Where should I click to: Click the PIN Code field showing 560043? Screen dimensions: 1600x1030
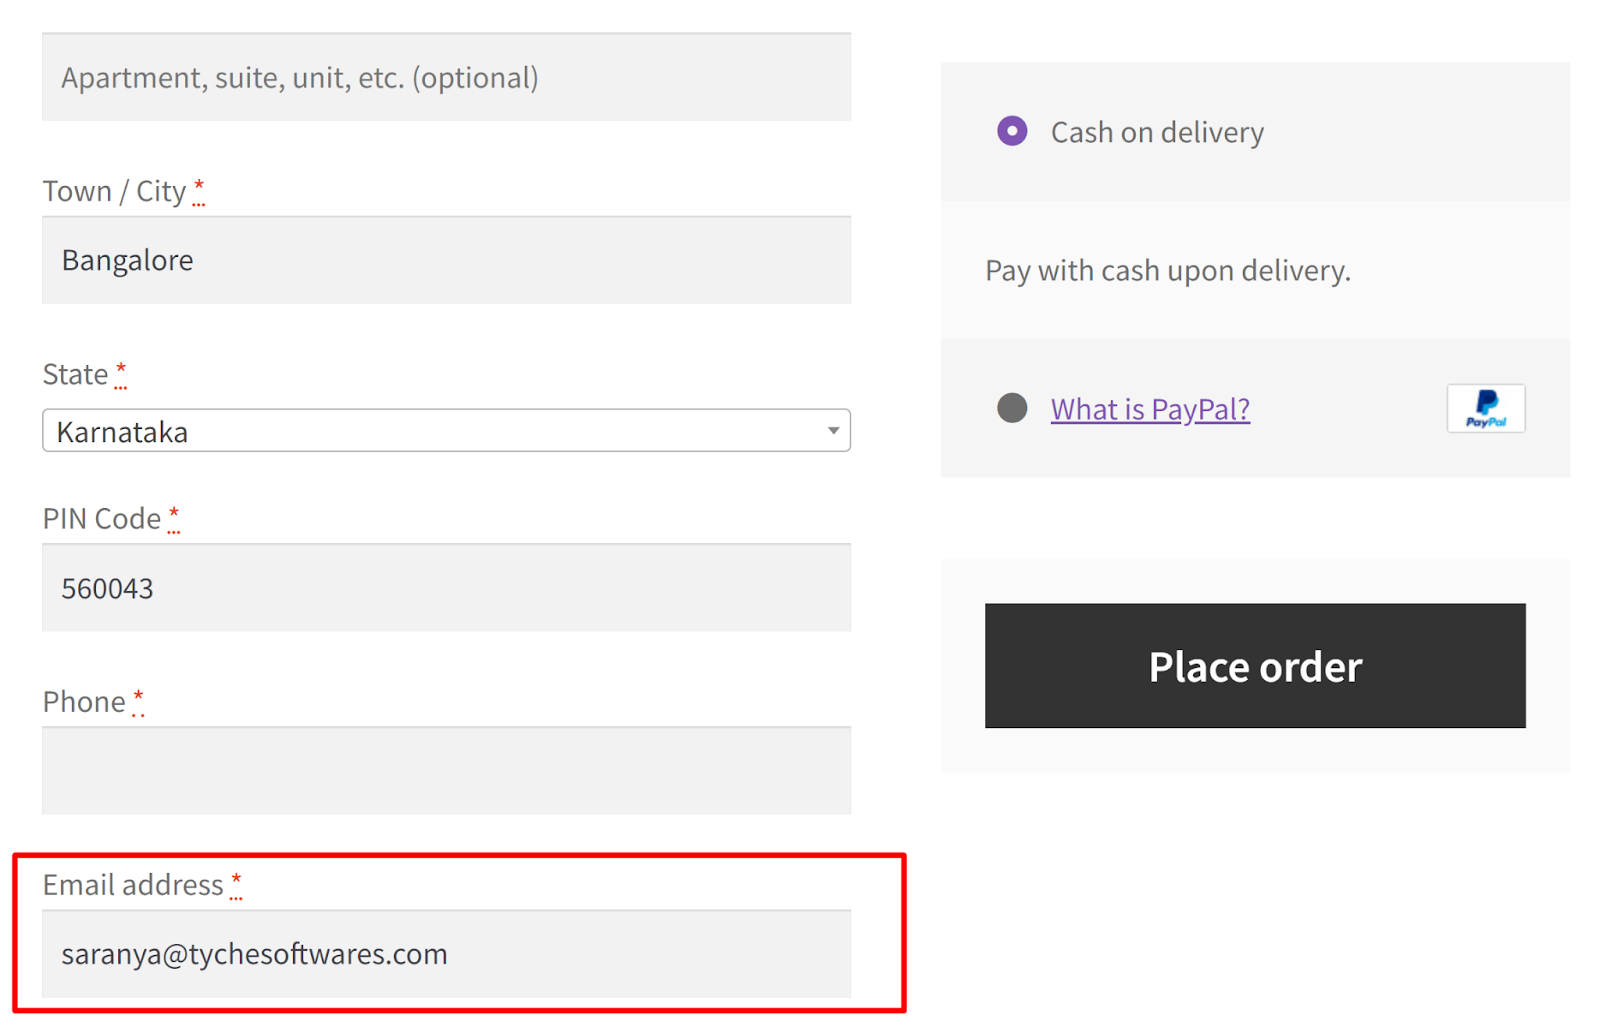[x=446, y=588]
